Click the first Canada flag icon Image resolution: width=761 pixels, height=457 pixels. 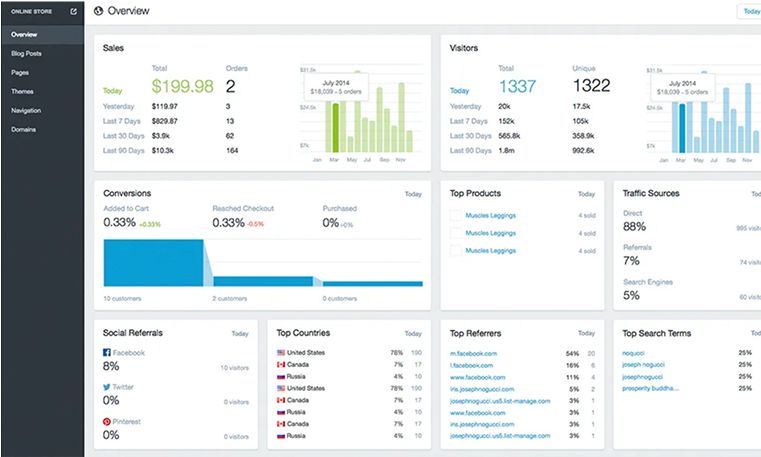pyautogui.click(x=281, y=364)
